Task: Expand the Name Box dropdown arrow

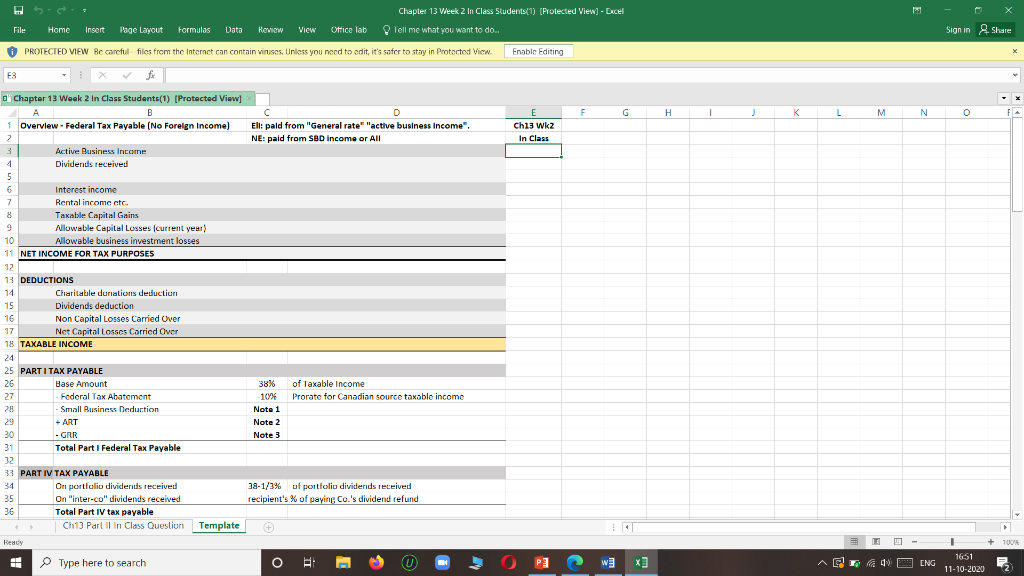Action: point(64,76)
